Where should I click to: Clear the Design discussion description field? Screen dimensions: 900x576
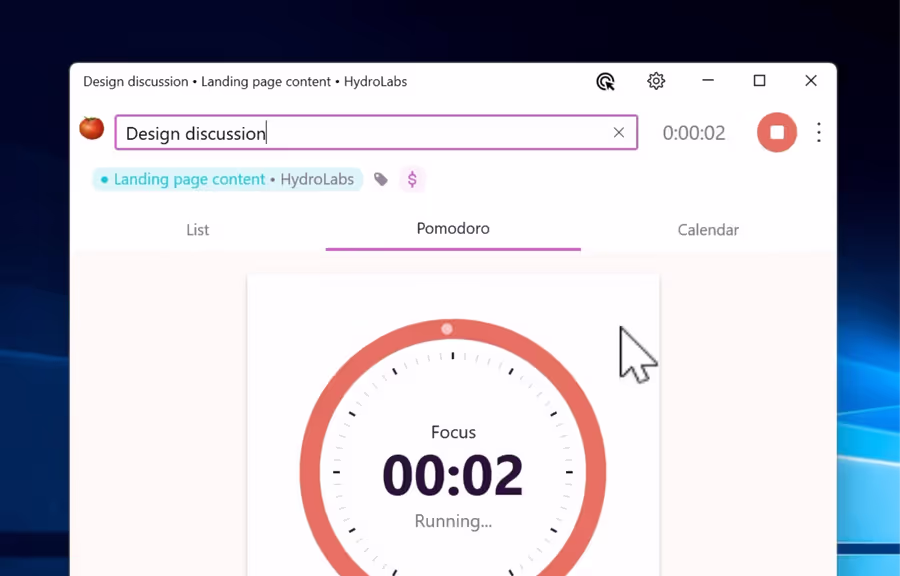(619, 133)
